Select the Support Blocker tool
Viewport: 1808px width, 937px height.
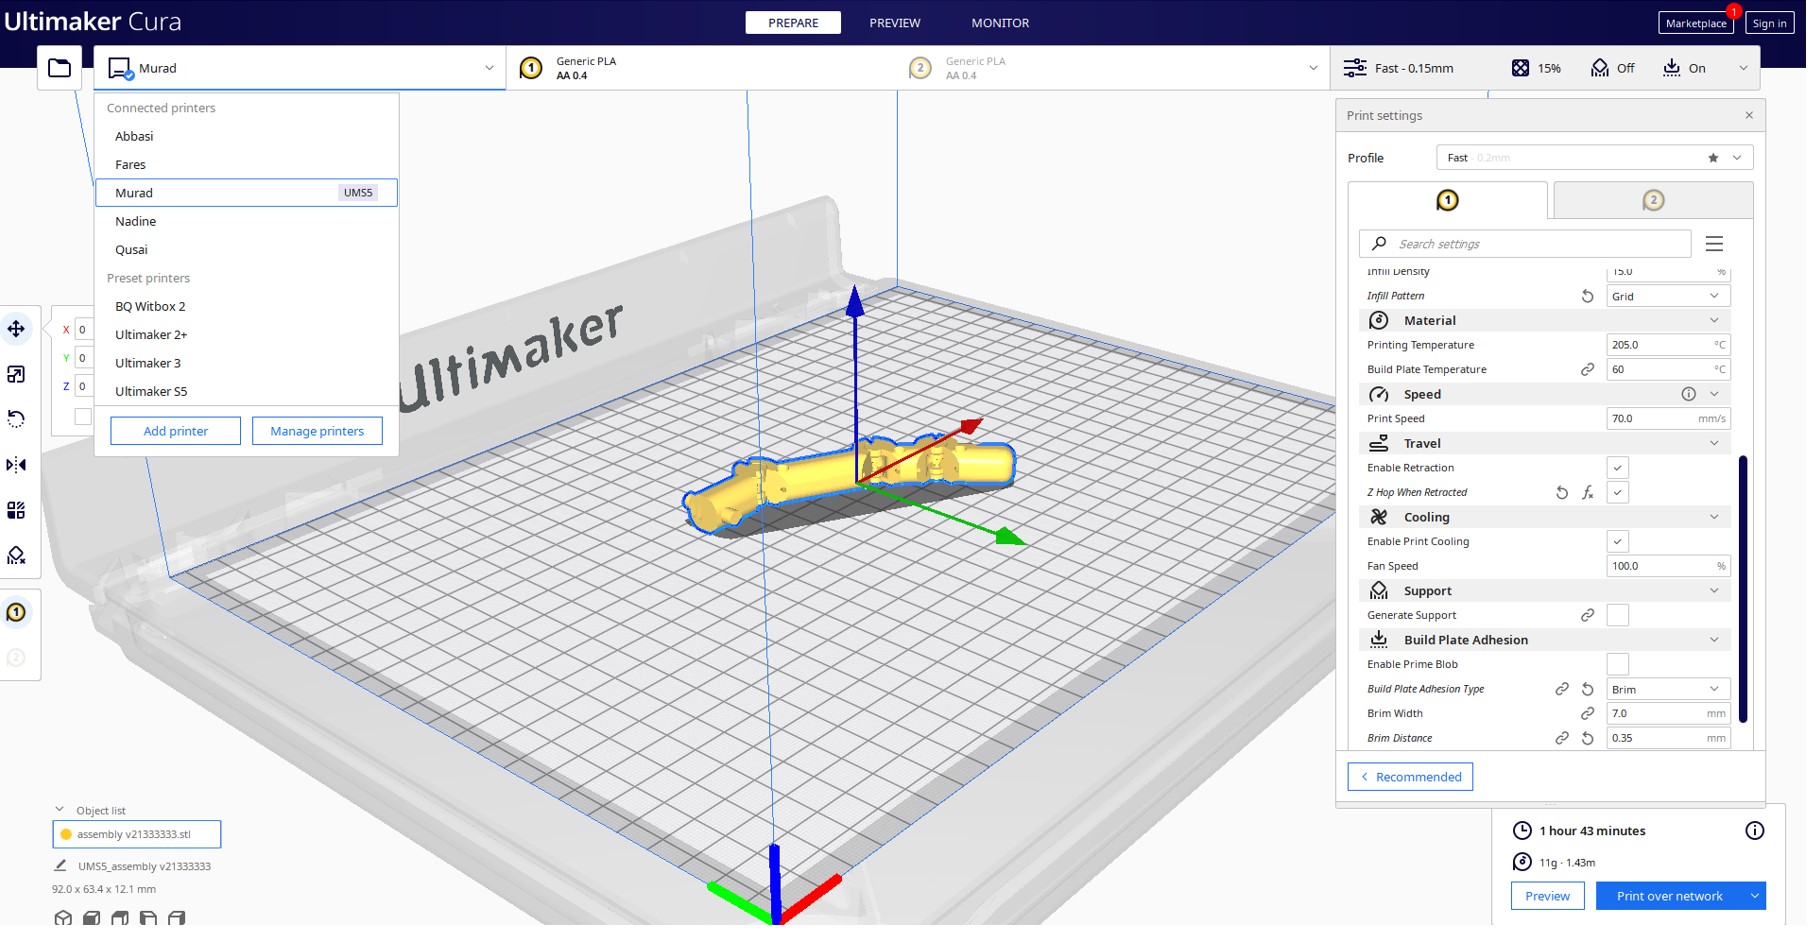[x=17, y=556]
